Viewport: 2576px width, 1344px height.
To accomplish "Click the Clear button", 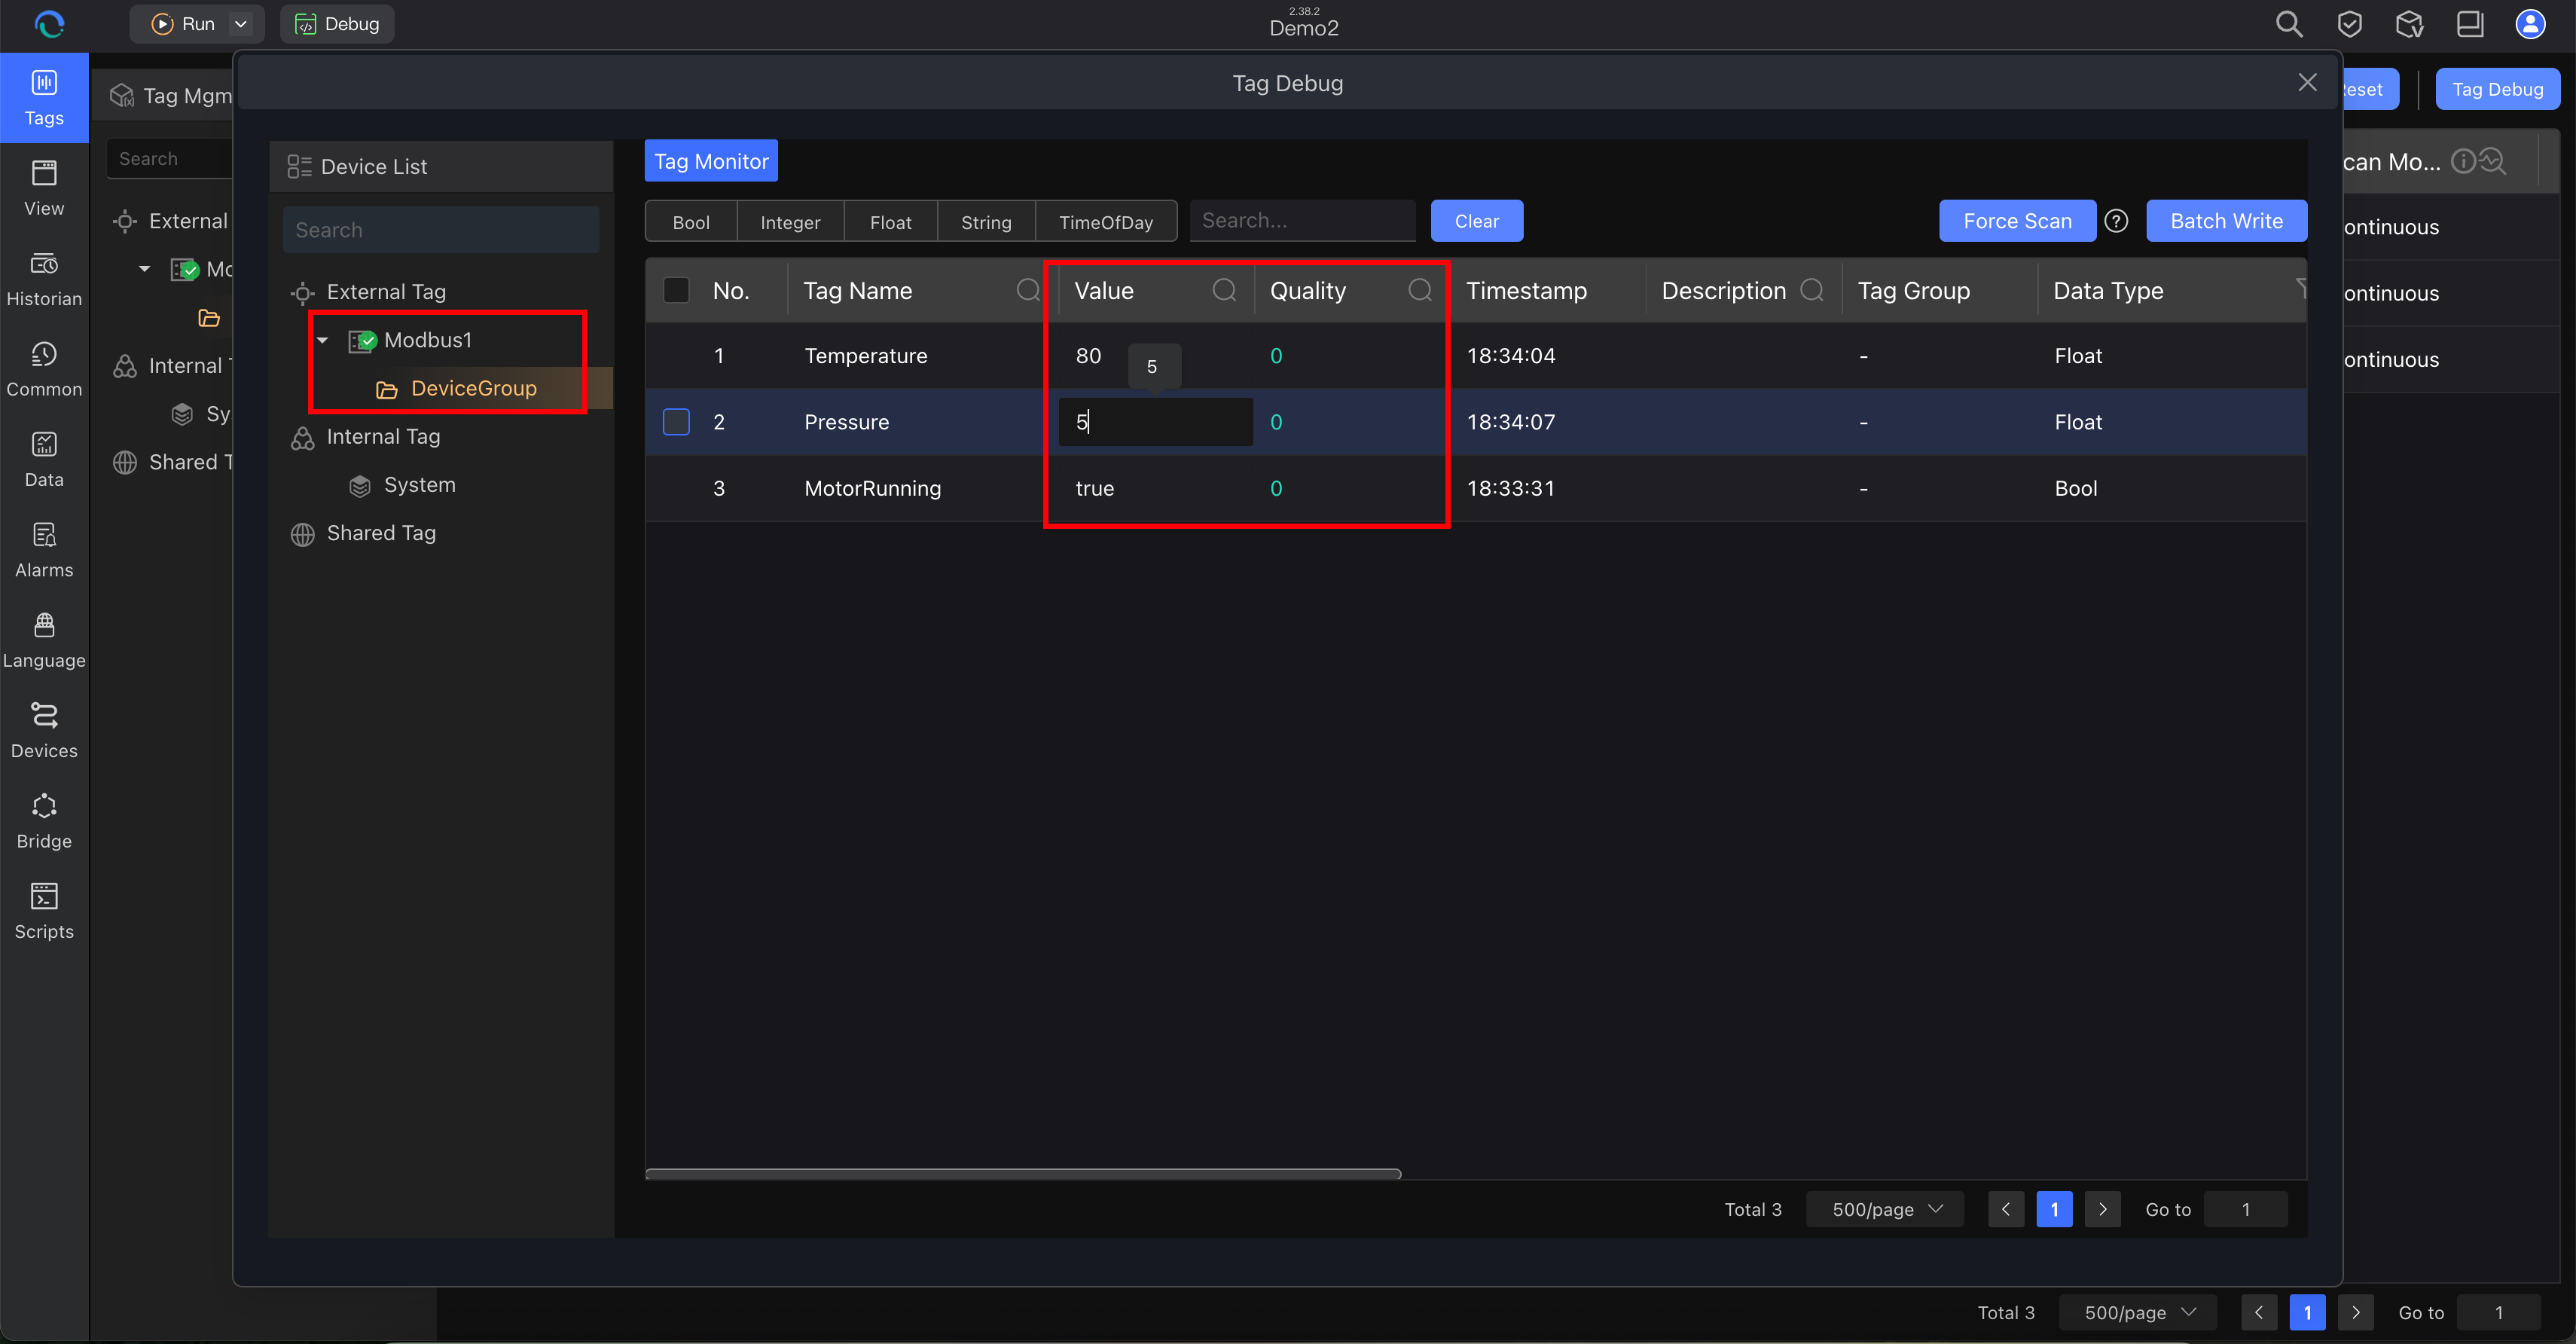I will tap(1476, 221).
